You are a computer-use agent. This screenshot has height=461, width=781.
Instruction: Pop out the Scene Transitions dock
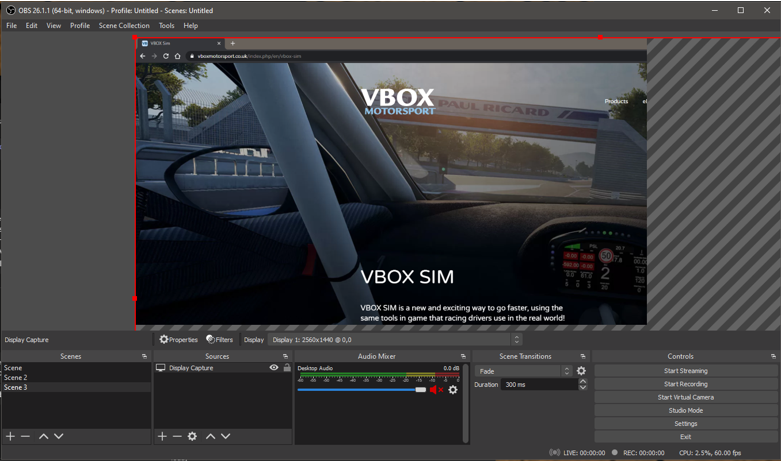(583, 356)
